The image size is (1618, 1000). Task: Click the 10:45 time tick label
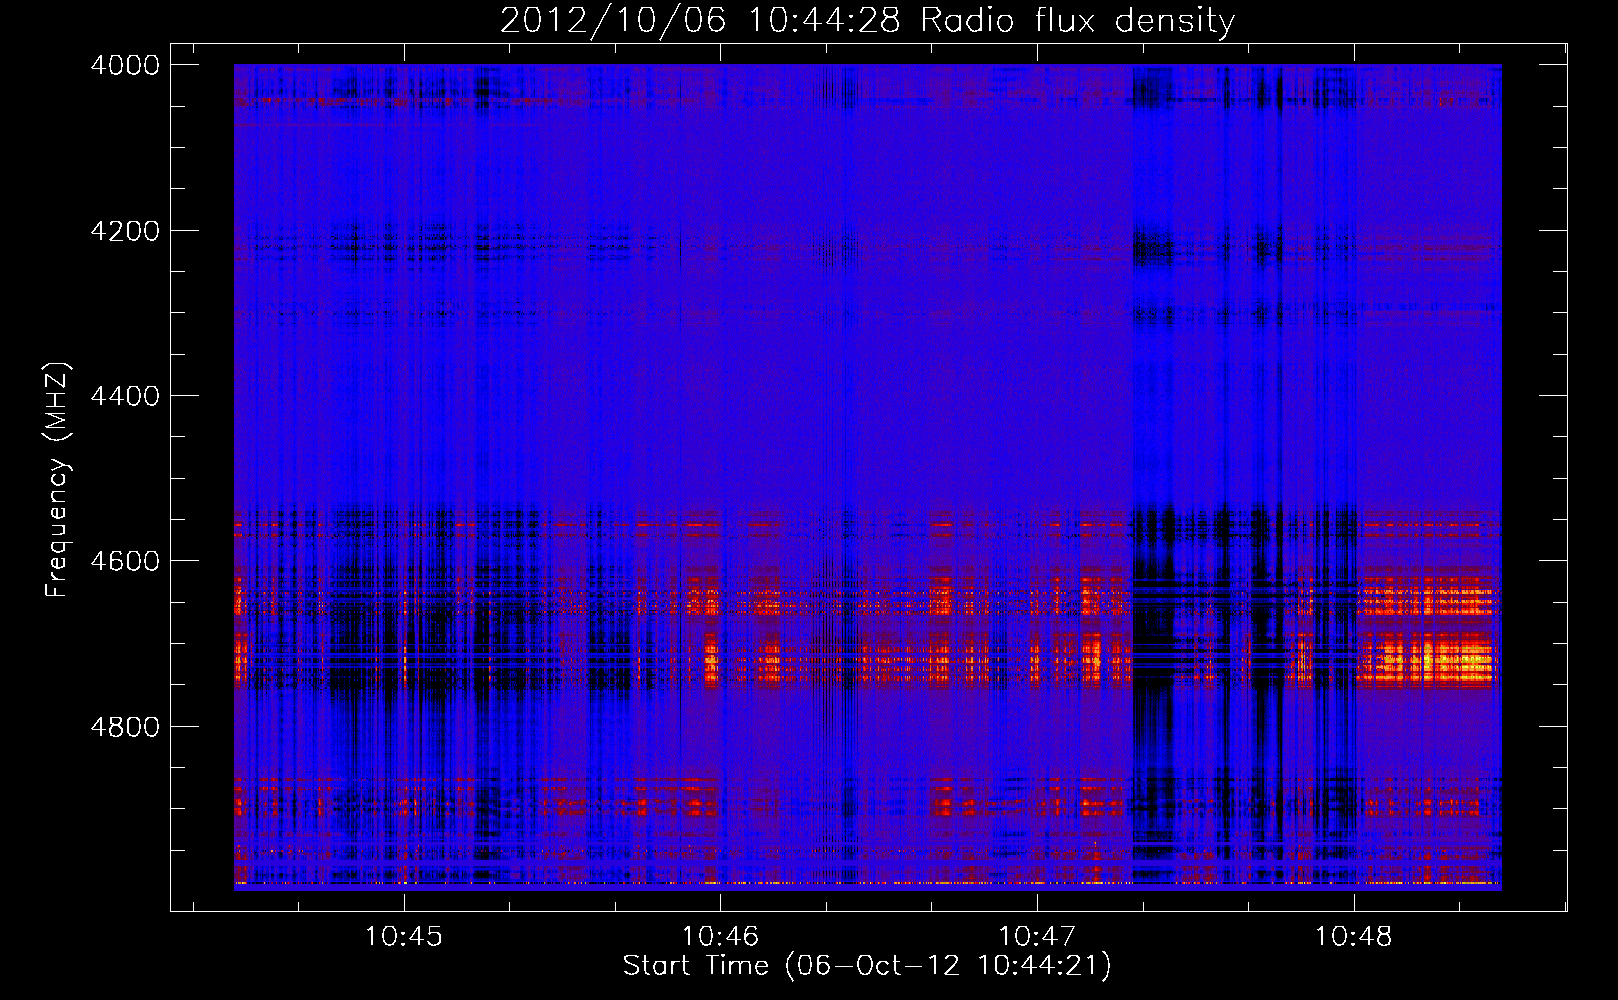coord(403,937)
